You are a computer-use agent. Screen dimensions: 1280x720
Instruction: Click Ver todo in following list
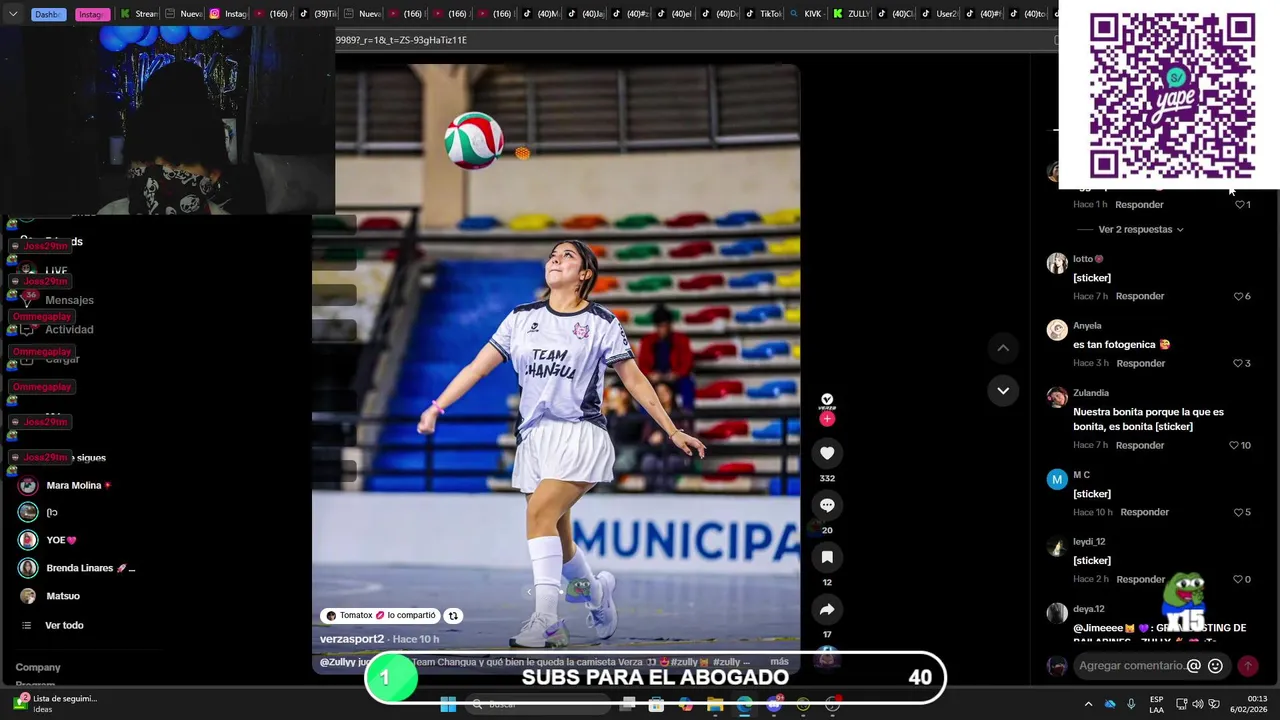[64, 625]
